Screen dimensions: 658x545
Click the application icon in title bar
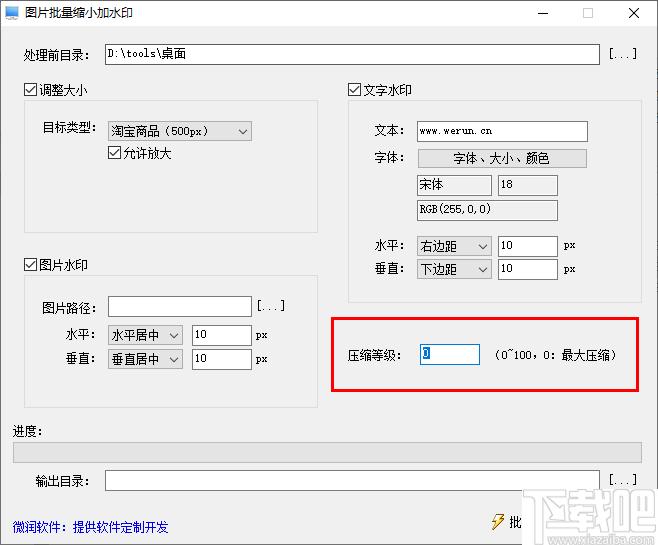12,13
